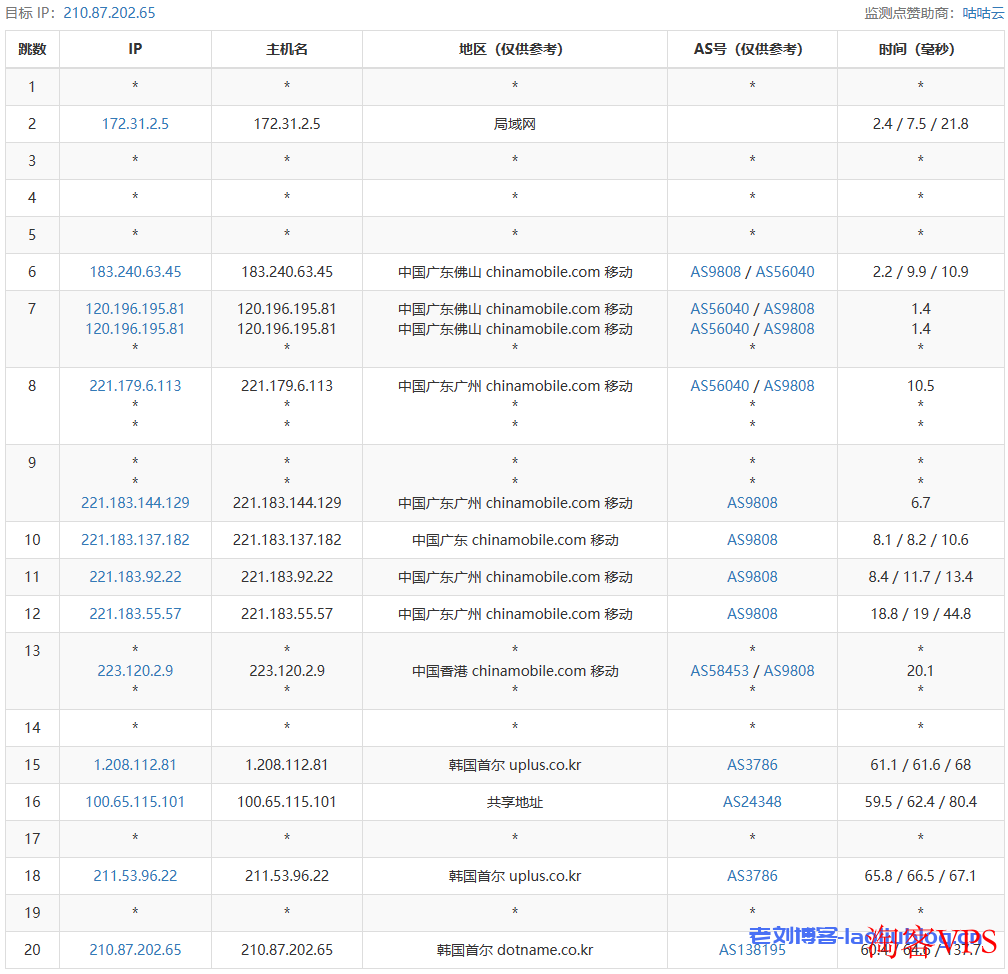The image size is (1008, 974).
Task: Open IP link 221.183.92.22
Action: (x=135, y=577)
